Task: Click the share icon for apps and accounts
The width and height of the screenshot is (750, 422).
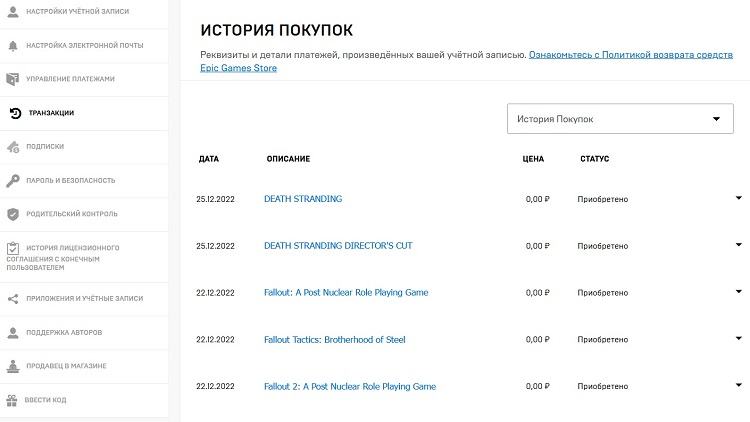Action: (13, 299)
